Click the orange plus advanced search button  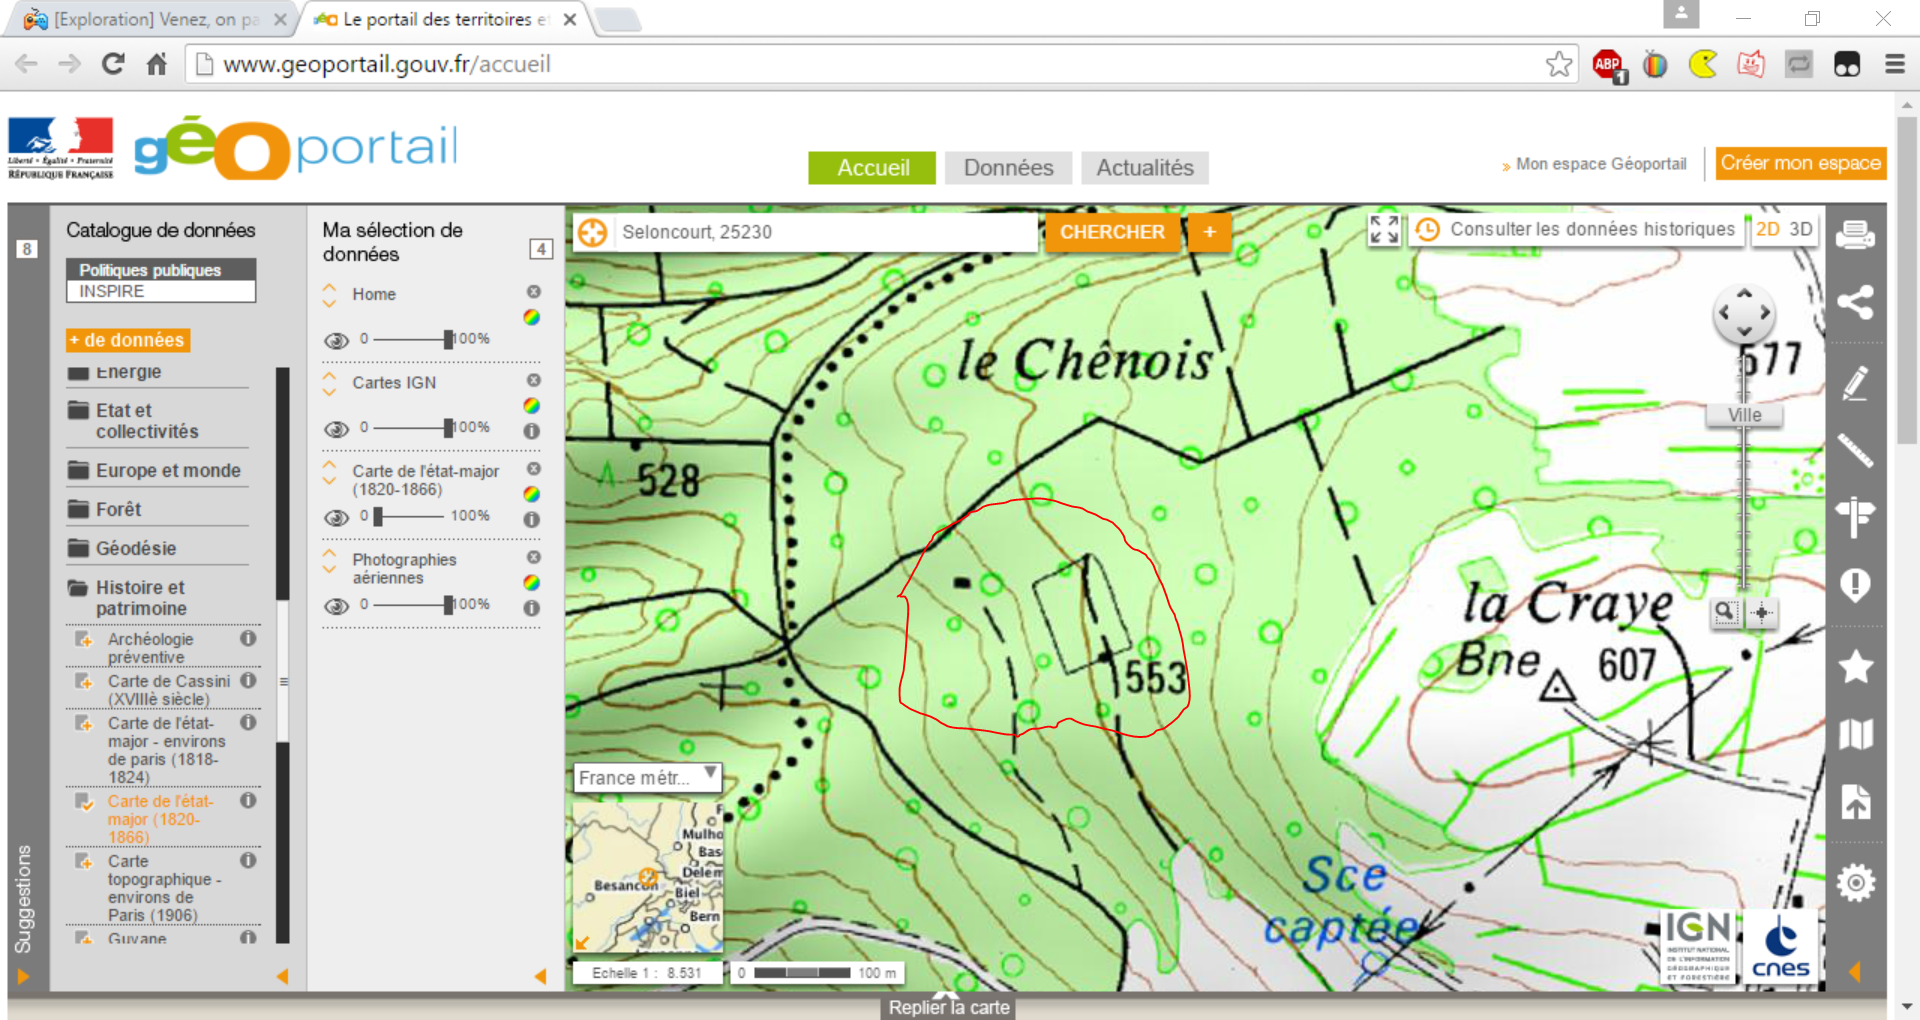pyautogui.click(x=1209, y=232)
